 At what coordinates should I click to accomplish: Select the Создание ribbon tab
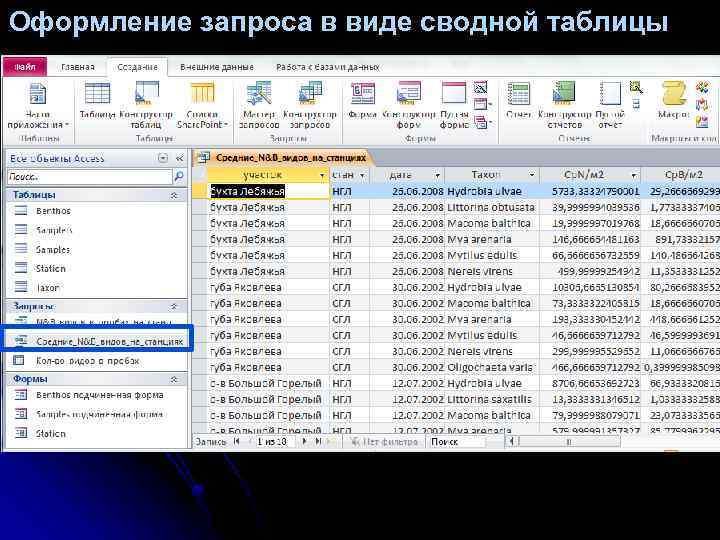137,67
